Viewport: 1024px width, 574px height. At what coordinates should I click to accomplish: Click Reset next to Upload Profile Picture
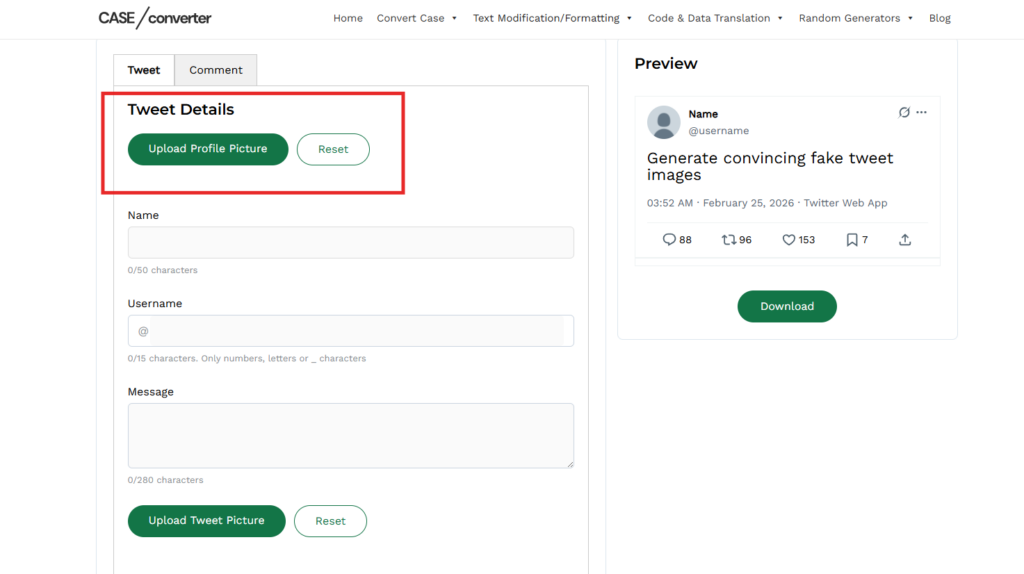click(x=333, y=149)
